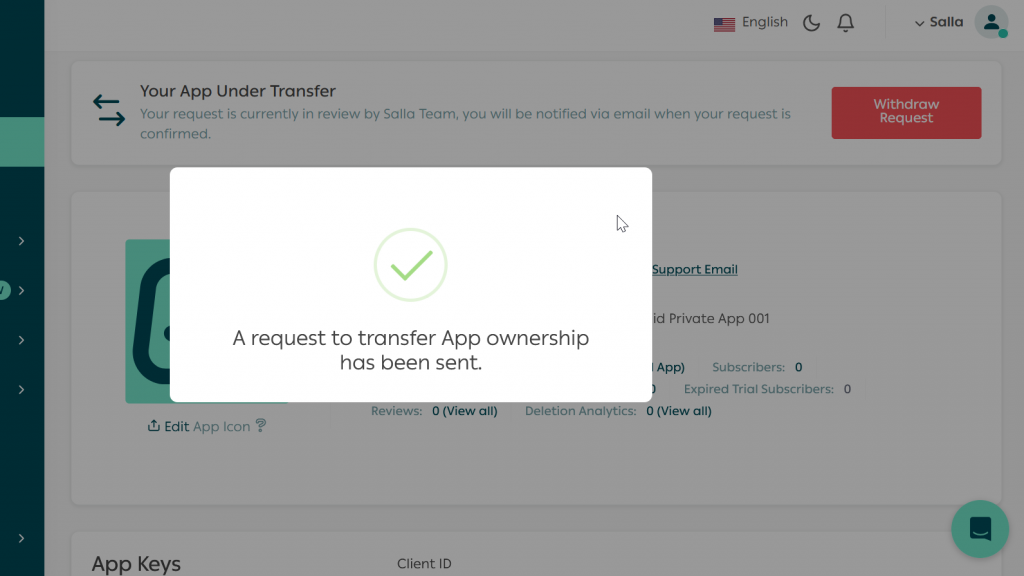Open the notifications bell
Viewport: 1024px width, 576px height.
point(845,22)
